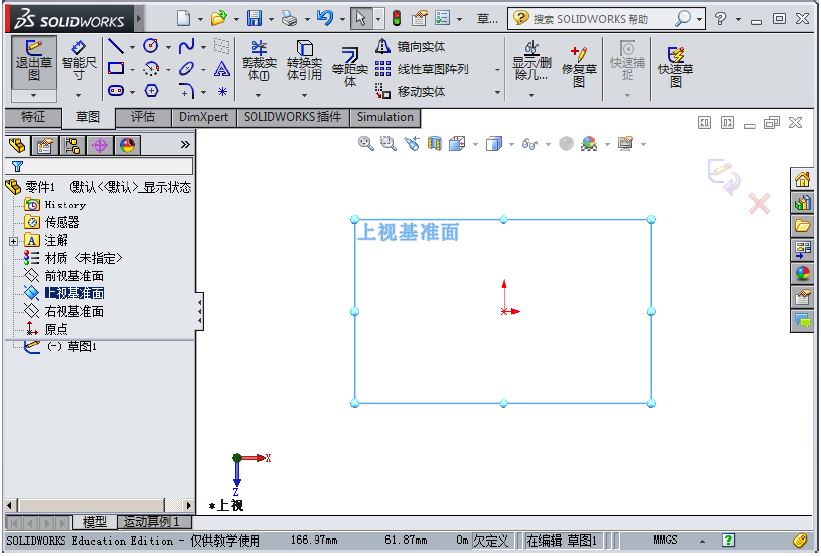Viewport: 821px width, 556px height.
Task: Toggle the traffic light Rebuild button
Action: [396, 19]
